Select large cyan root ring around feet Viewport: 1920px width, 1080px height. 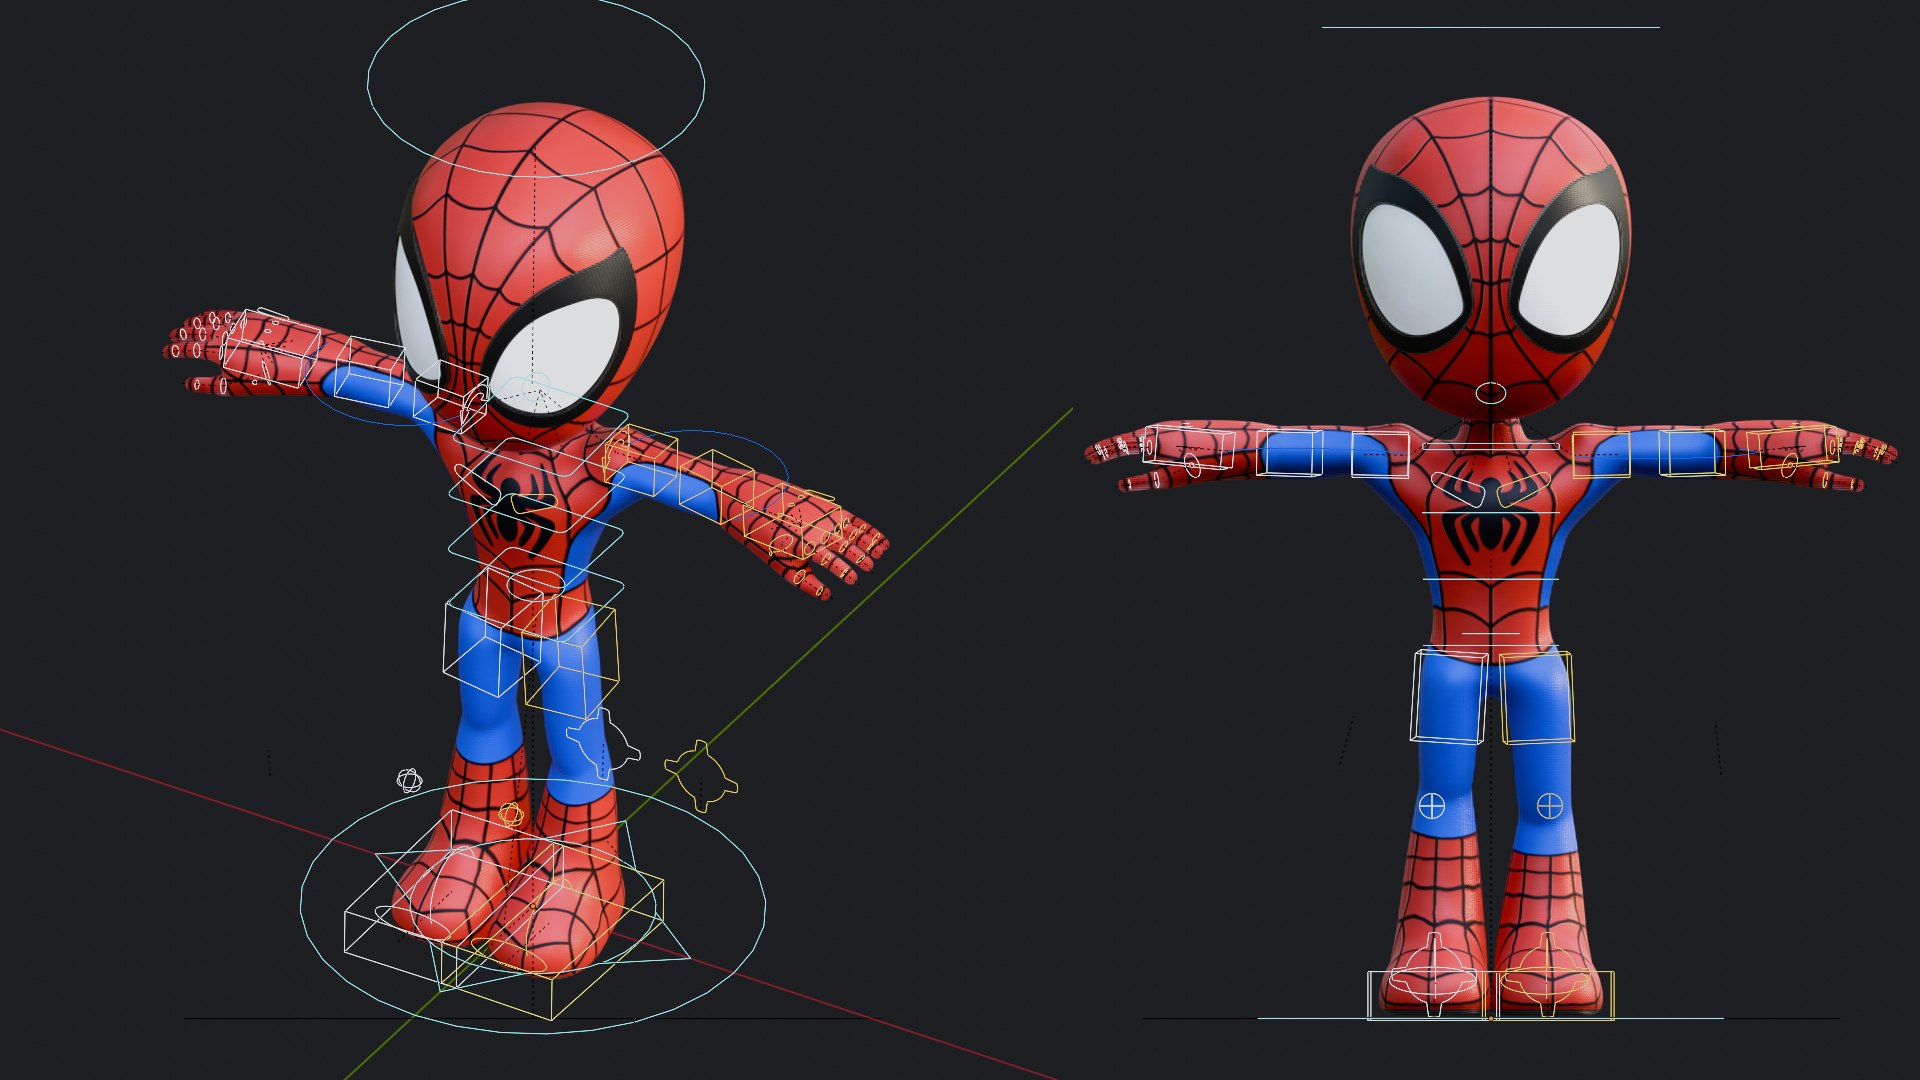tap(533, 906)
